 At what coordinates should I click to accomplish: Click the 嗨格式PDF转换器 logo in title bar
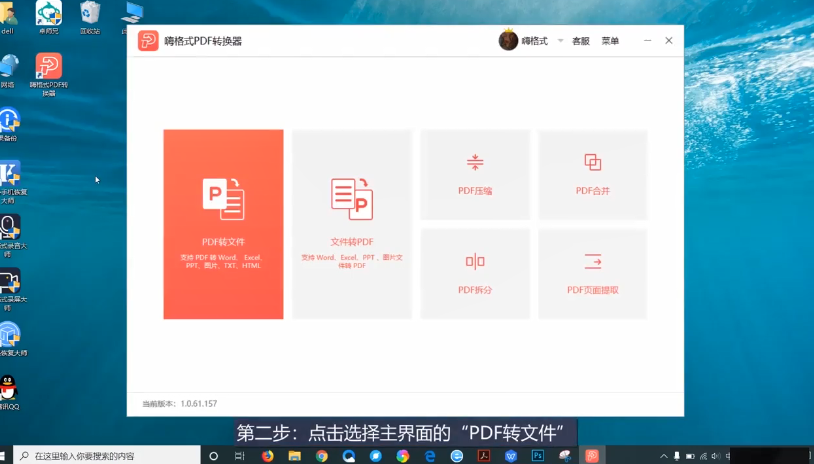point(148,40)
